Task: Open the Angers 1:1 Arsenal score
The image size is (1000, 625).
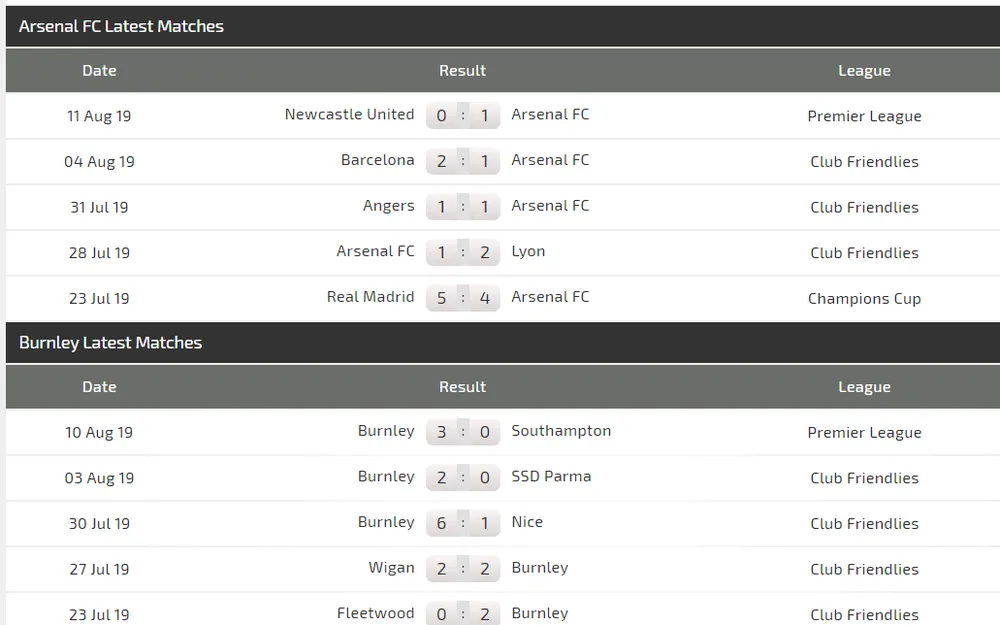Action: click(463, 207)
